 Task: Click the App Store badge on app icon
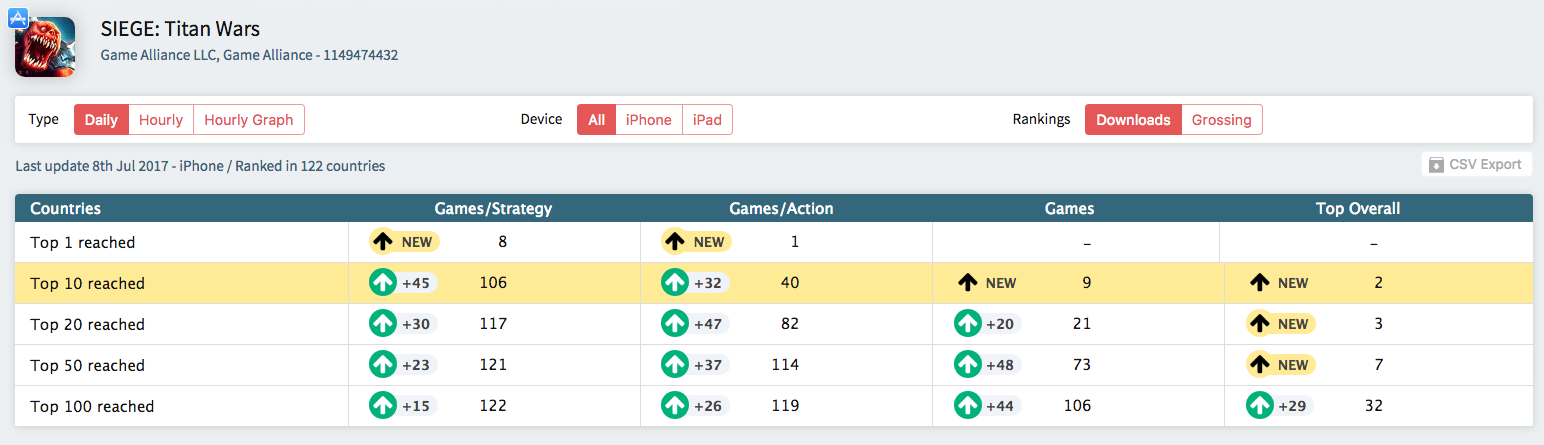click(x=20, y=18)
